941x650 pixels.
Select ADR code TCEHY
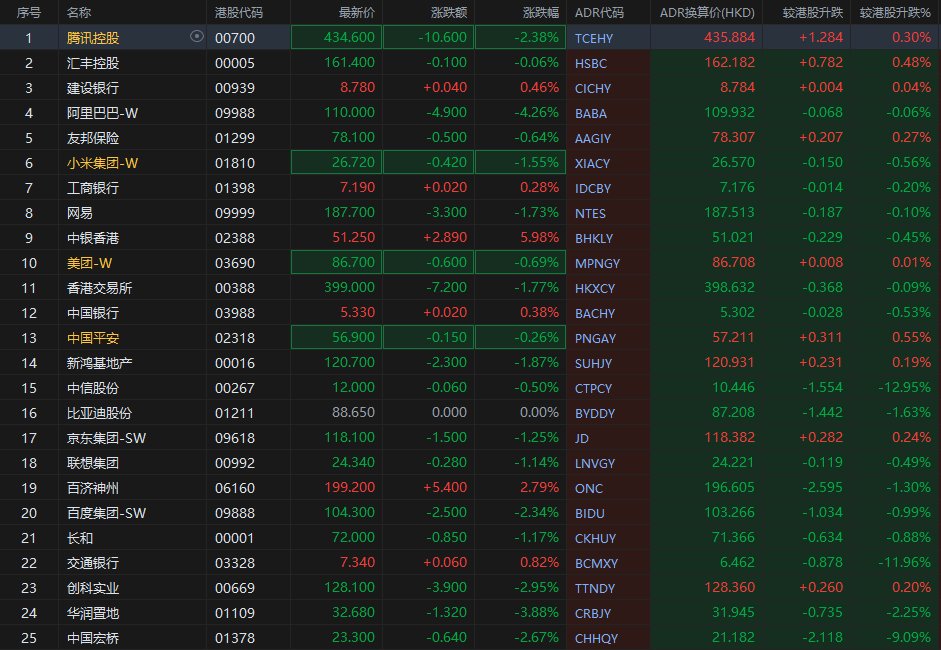pos(594,38)
